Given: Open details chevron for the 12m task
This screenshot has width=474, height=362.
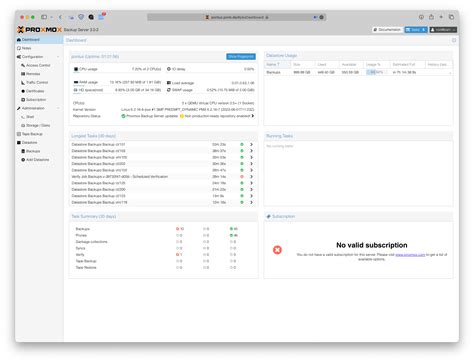Looking at the screenshot, I should [252, 202].
